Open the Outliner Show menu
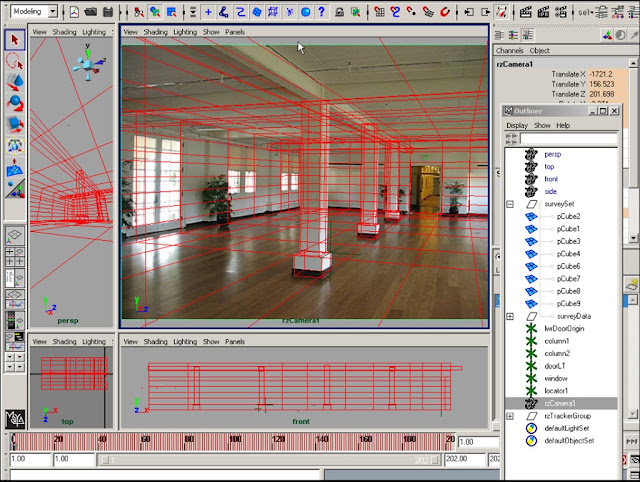Image resolution: width=640 pixels, height=482 pixels. (x=542, y=126)
